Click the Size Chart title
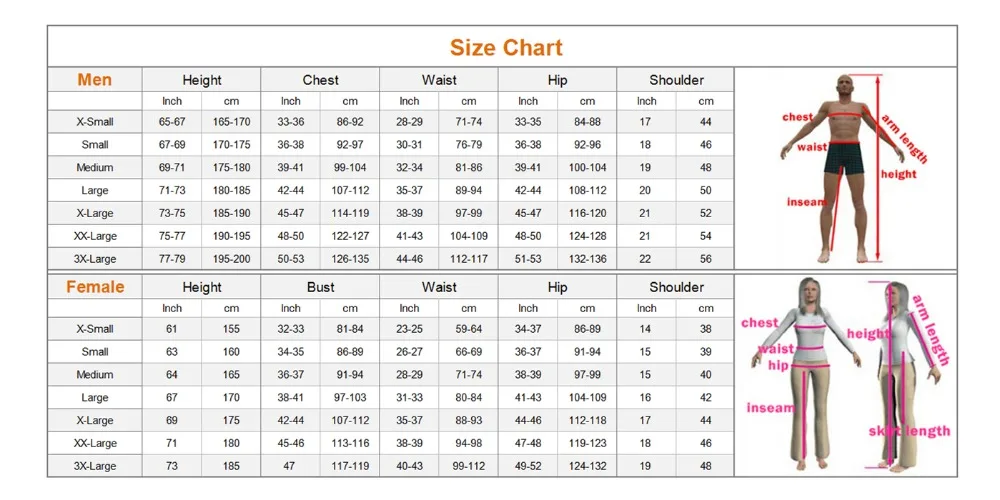Image resolution: width=1000 pixels, height=500 pixels. [506, 48]
